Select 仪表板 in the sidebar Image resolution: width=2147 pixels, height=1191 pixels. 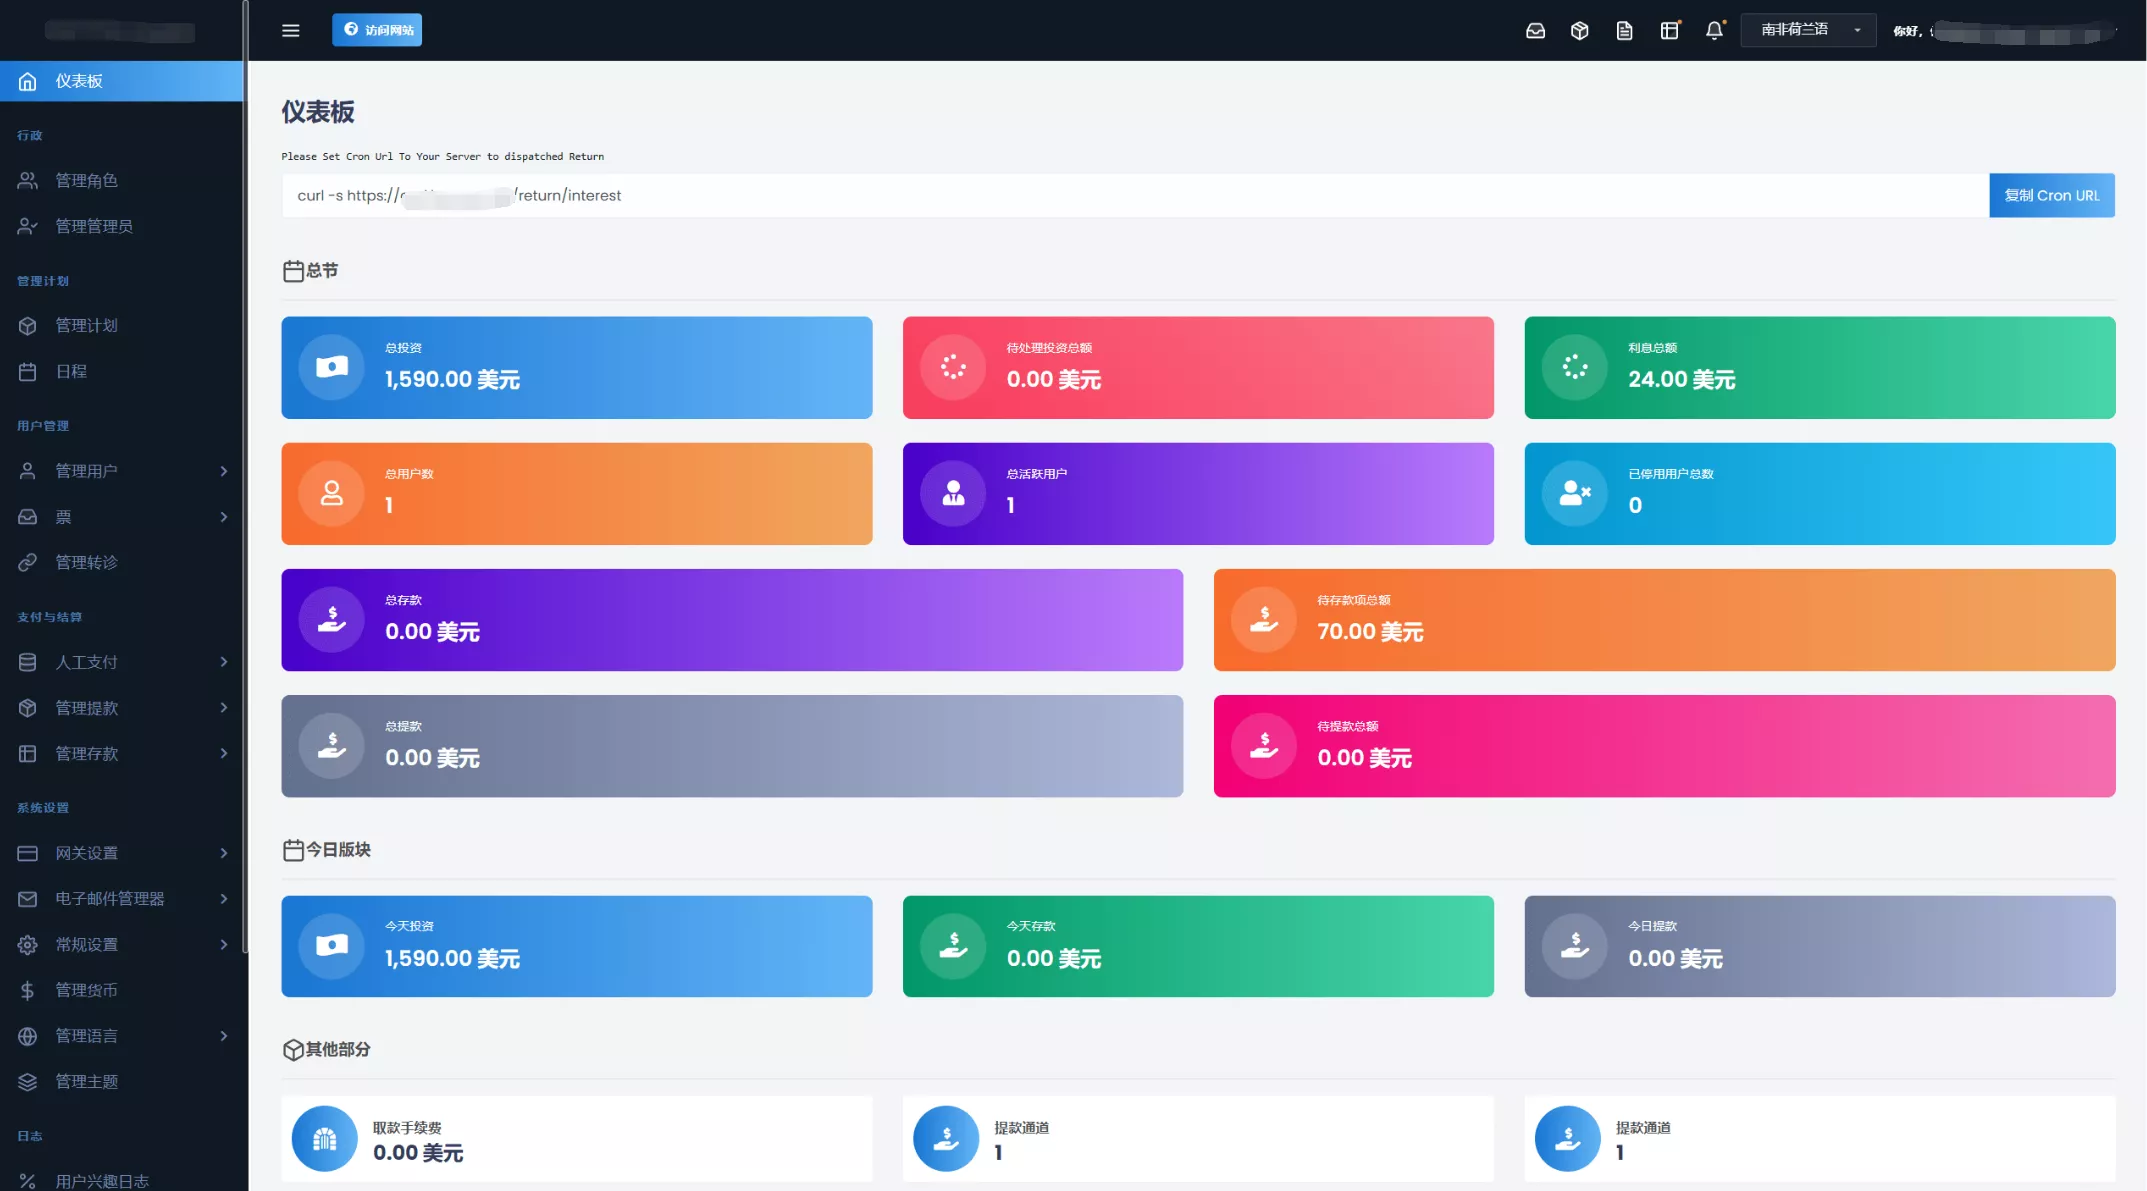coord(121,81)
